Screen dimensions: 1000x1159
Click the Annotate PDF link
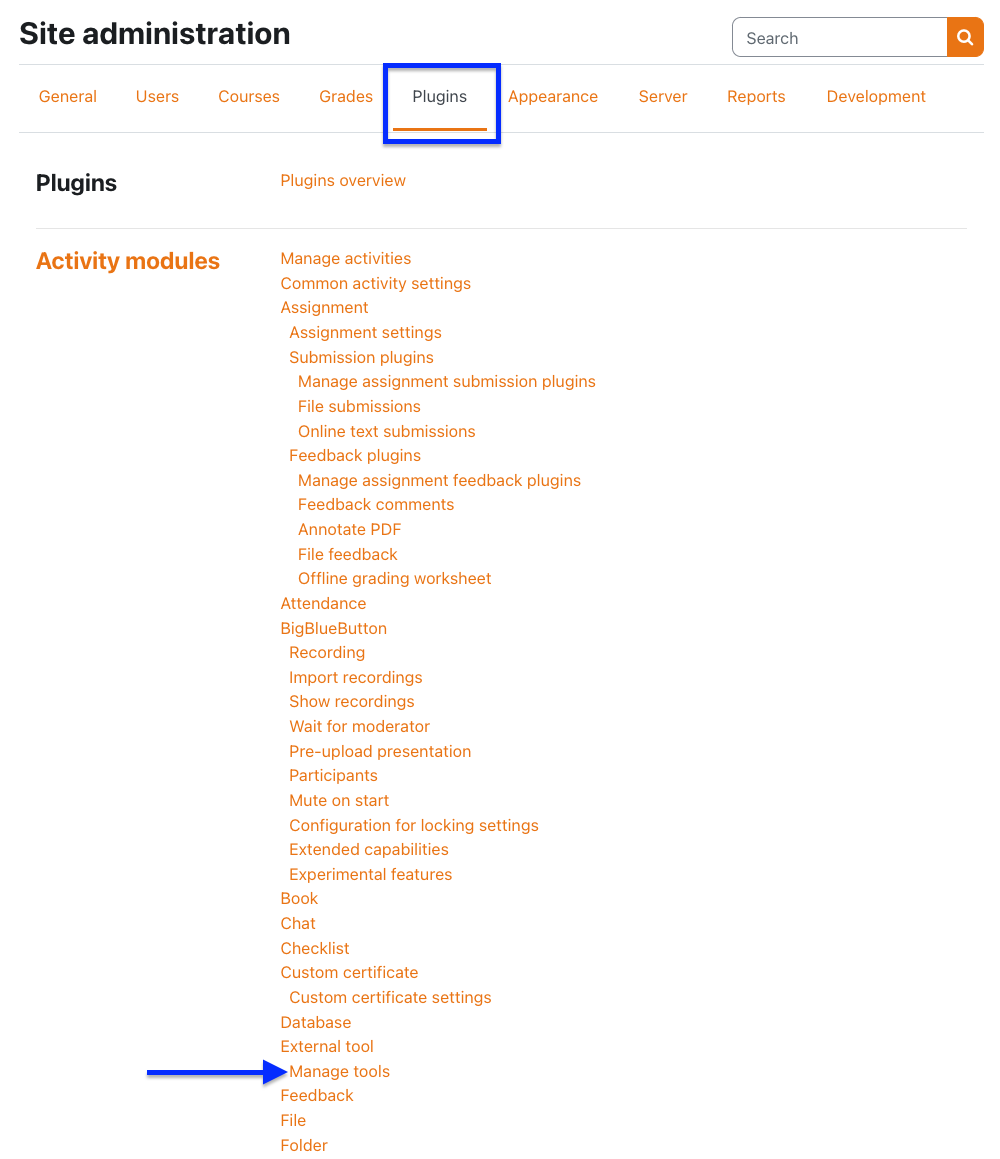pos(349,530)
